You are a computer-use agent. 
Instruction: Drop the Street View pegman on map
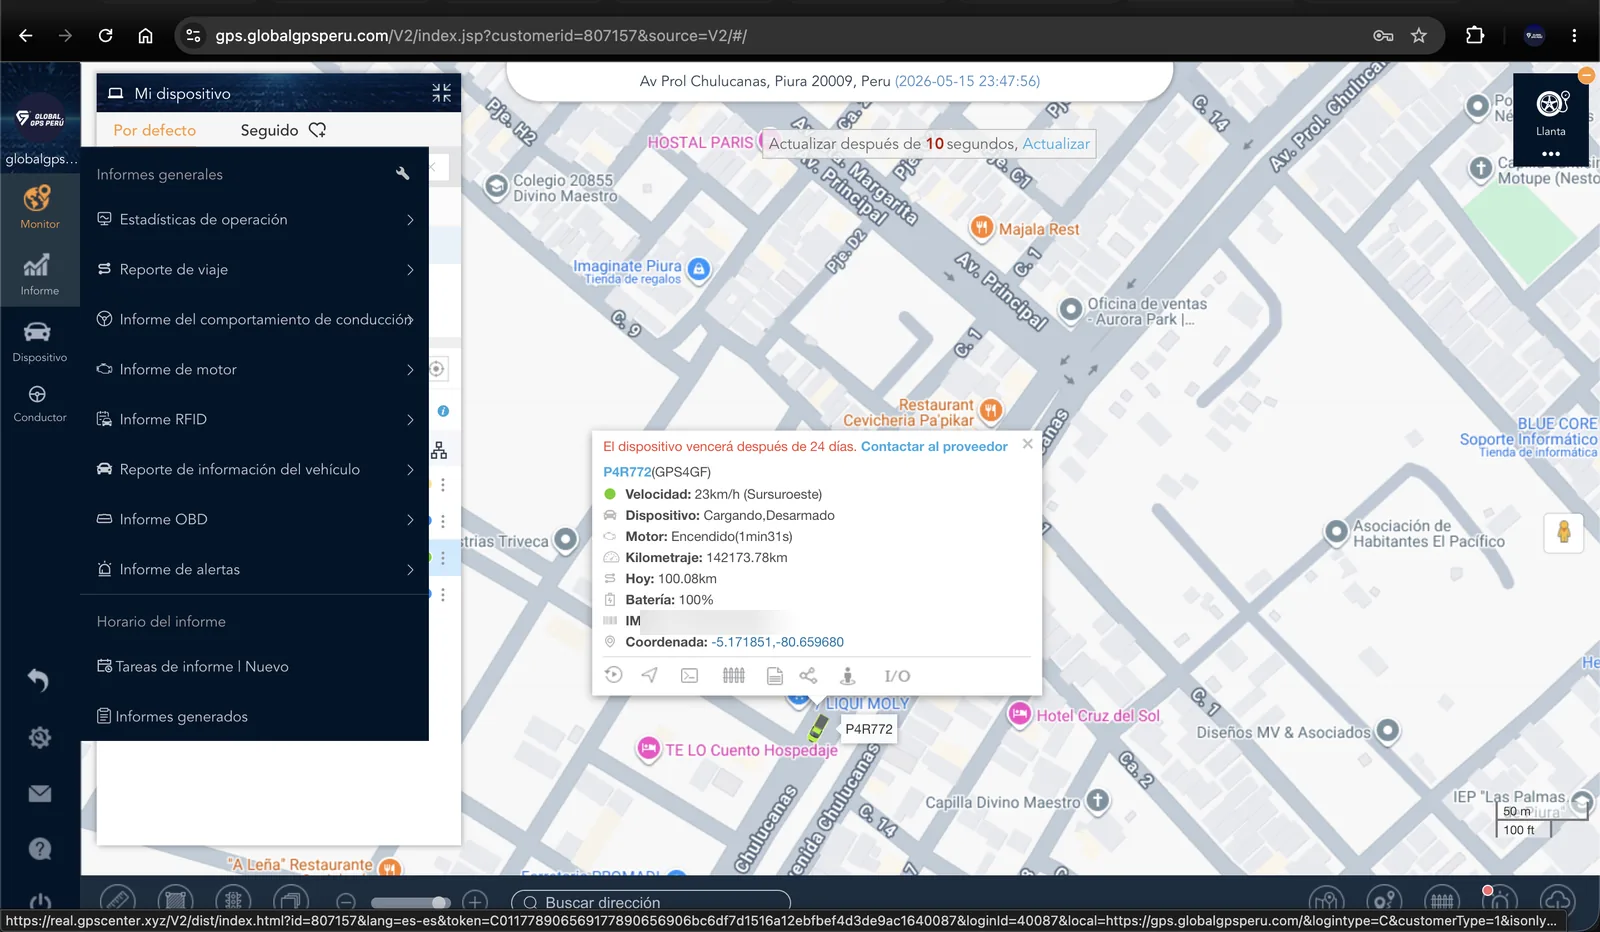pyautogui.click(x=1564, y=532)
